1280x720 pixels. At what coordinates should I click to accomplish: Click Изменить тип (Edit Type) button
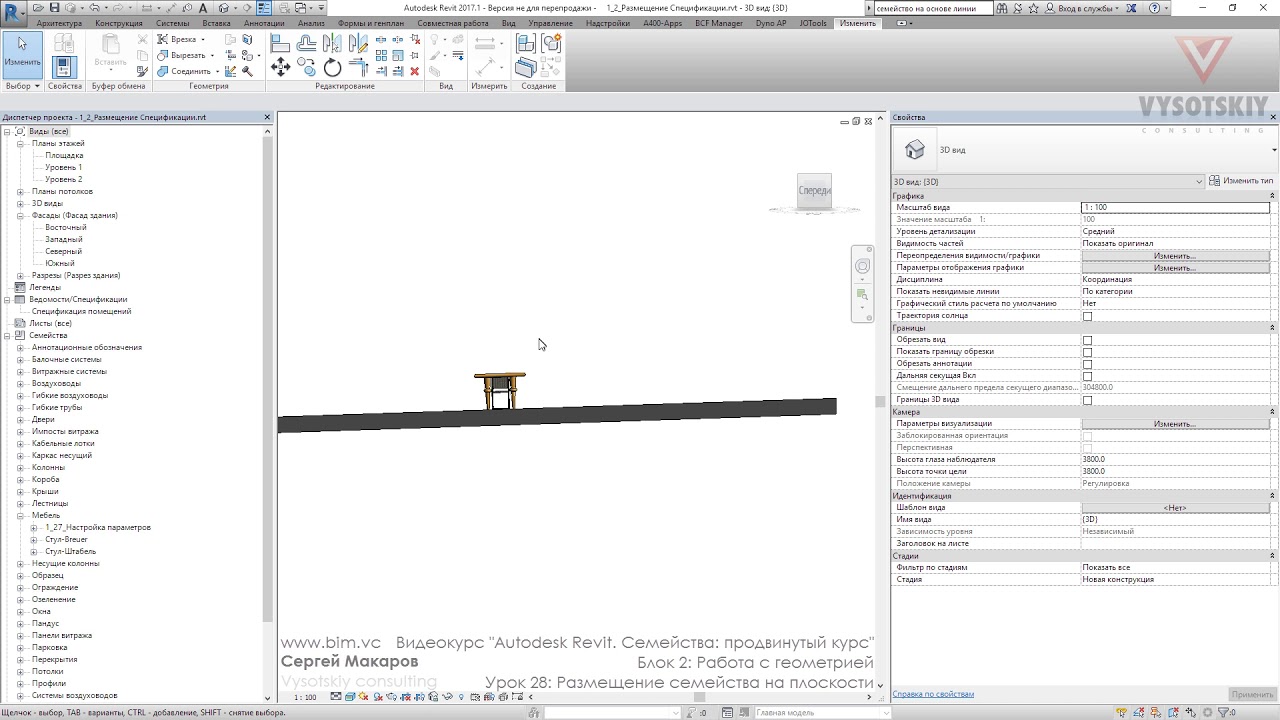click(1241, 181)
